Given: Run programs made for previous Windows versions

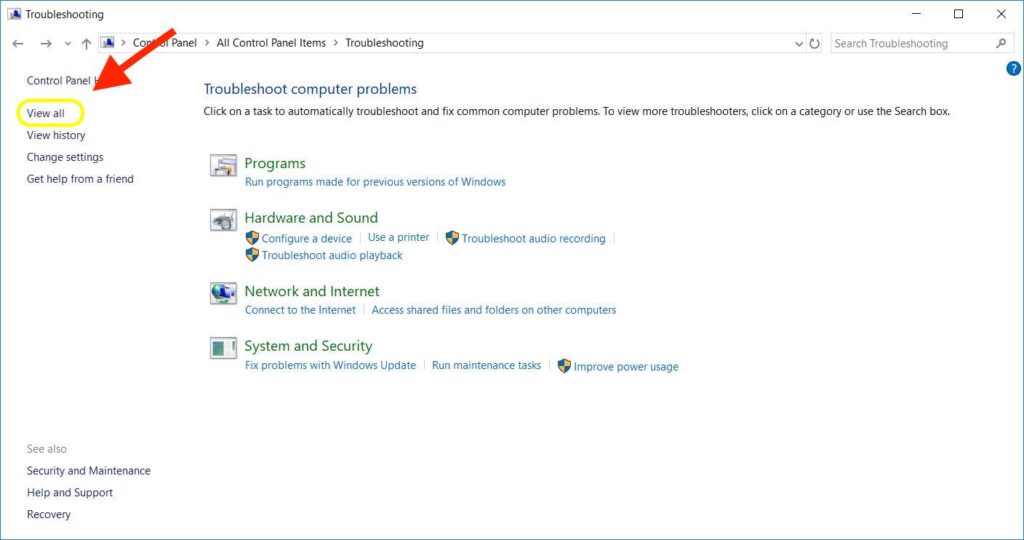Looking at the screenshot, I should (376, 182).
